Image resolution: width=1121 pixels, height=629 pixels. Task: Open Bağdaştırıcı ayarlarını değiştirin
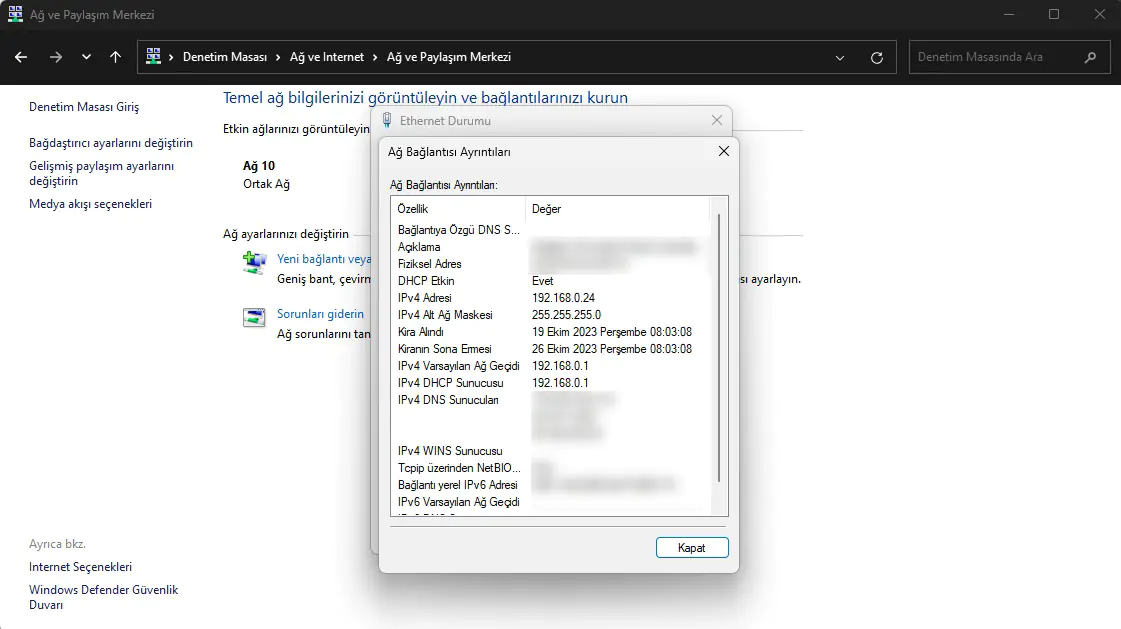[111, 142]
